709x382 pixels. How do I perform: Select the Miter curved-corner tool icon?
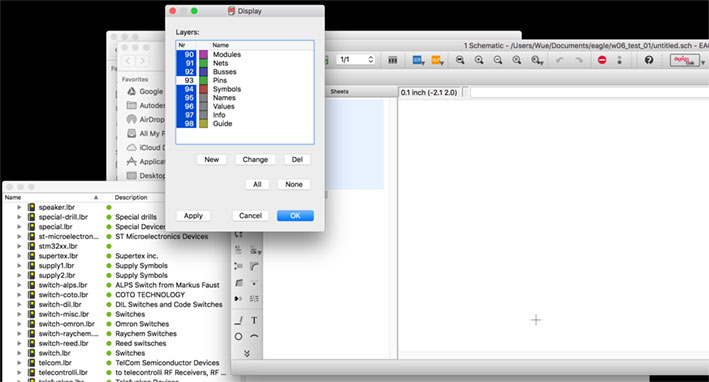[x=254, y=267]
